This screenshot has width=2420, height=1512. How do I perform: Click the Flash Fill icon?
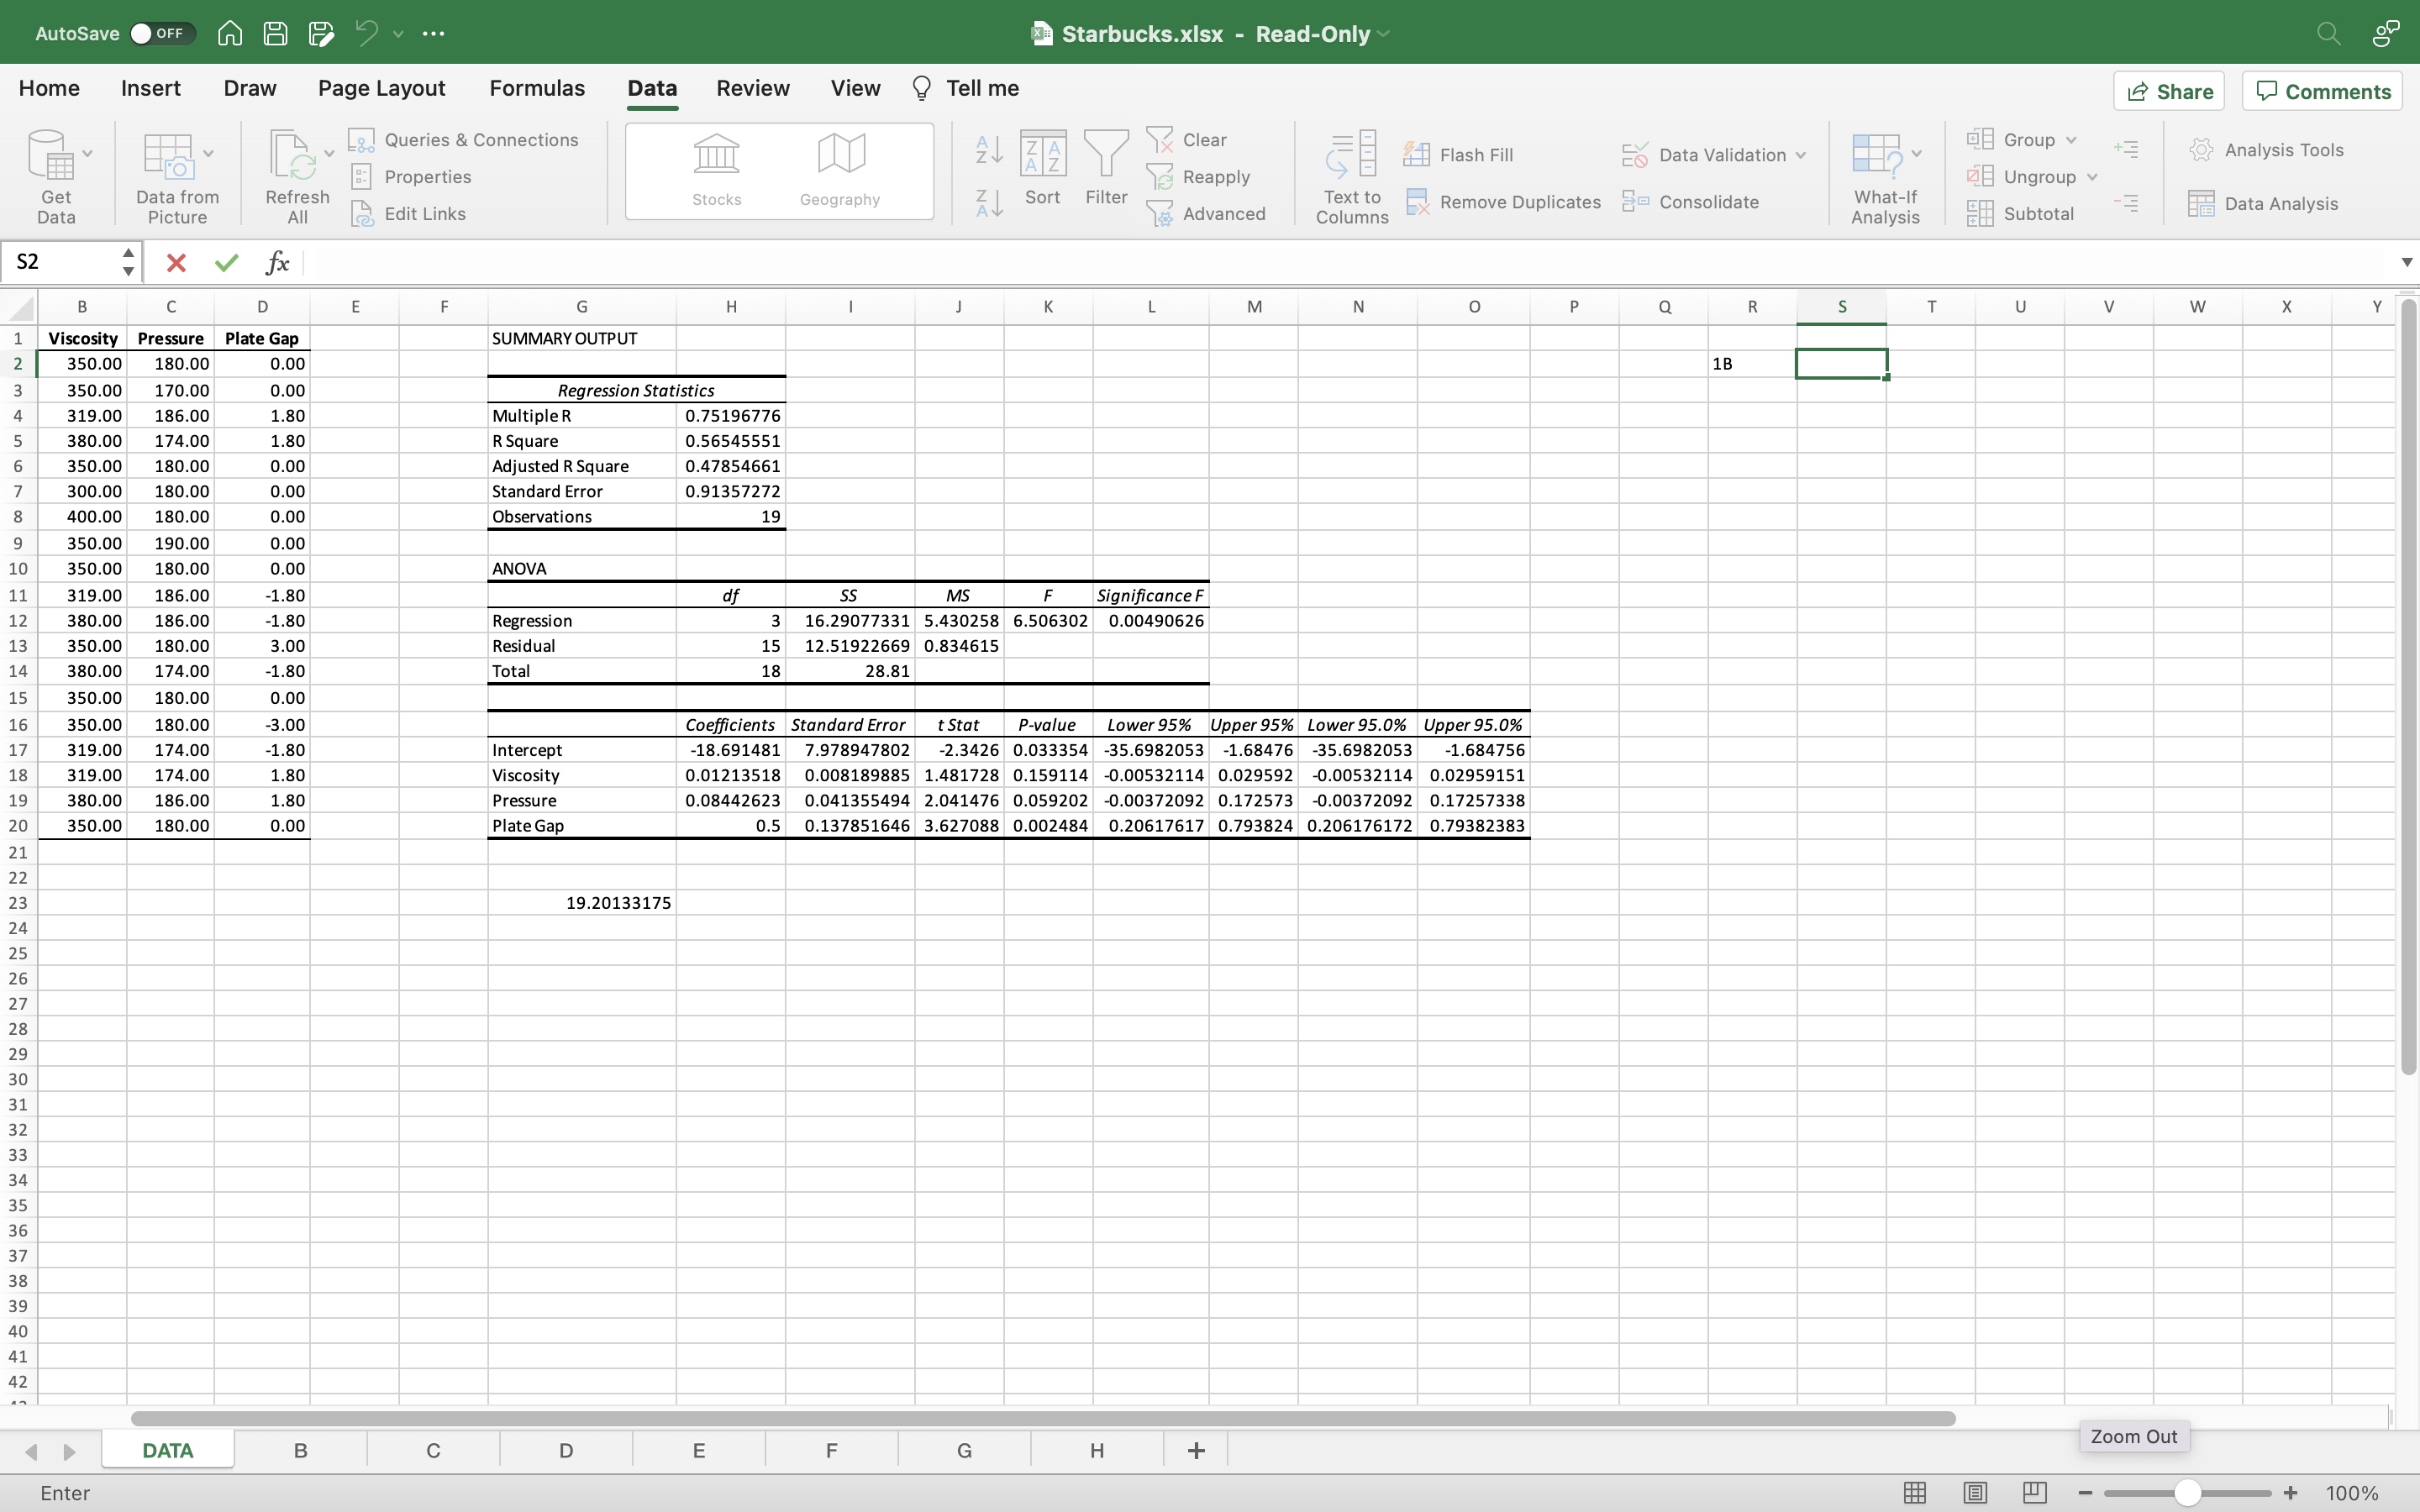1416,155
